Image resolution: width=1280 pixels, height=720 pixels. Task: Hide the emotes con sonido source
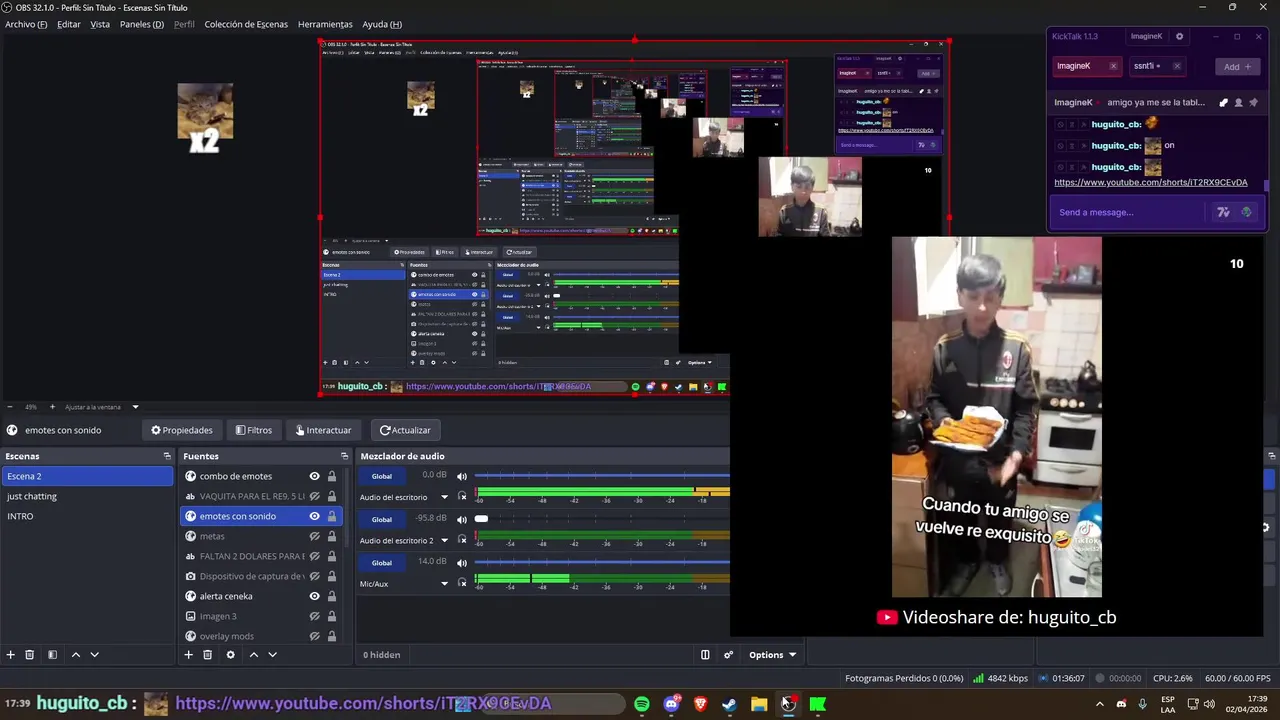point(314,516)
